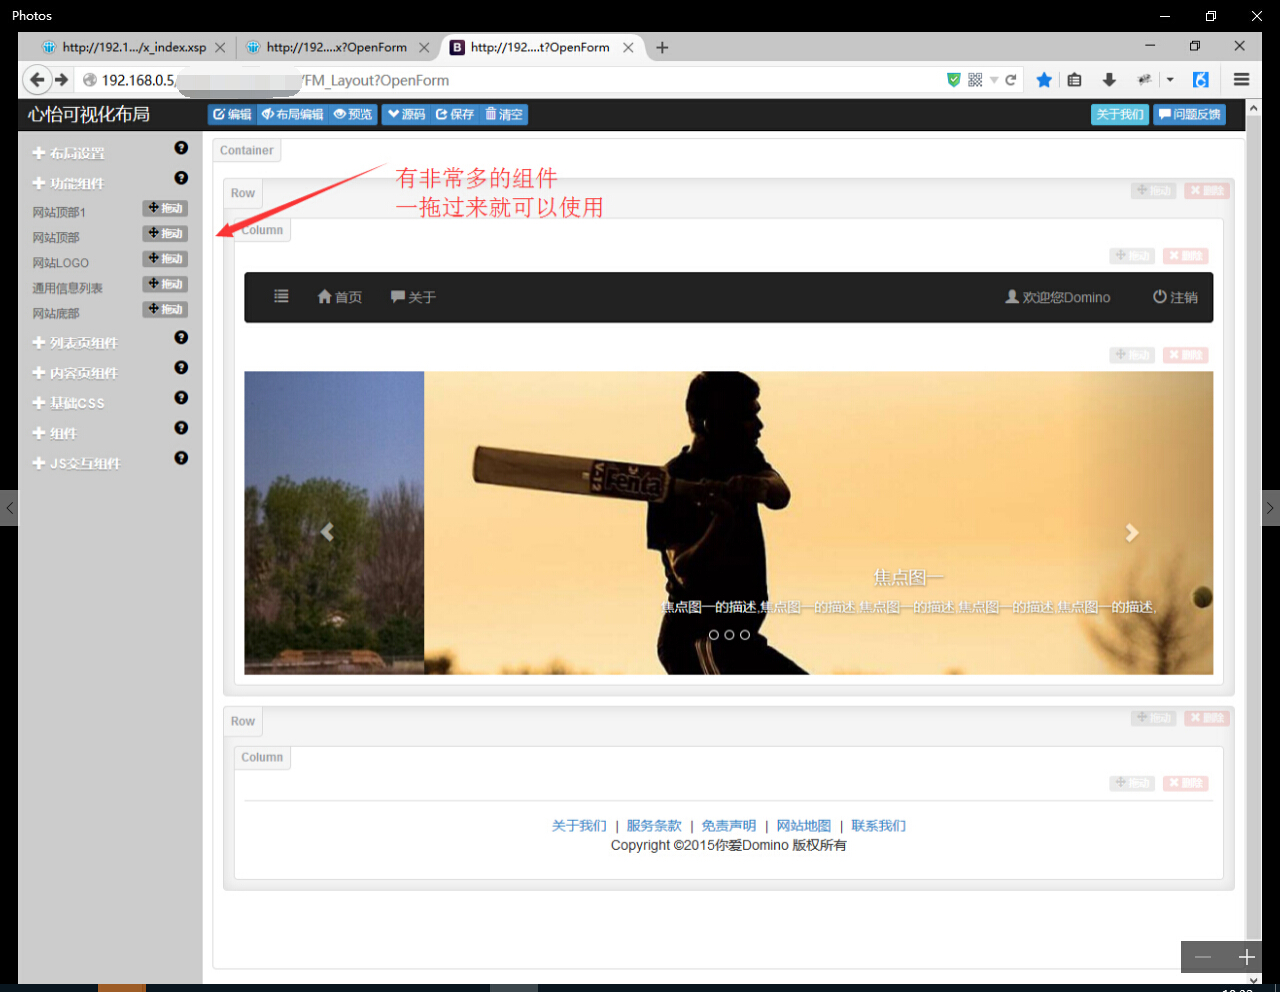Click the 网站LOGO component label
Image resolution: width=1280 pixels, height=992 pixels.
61,263
